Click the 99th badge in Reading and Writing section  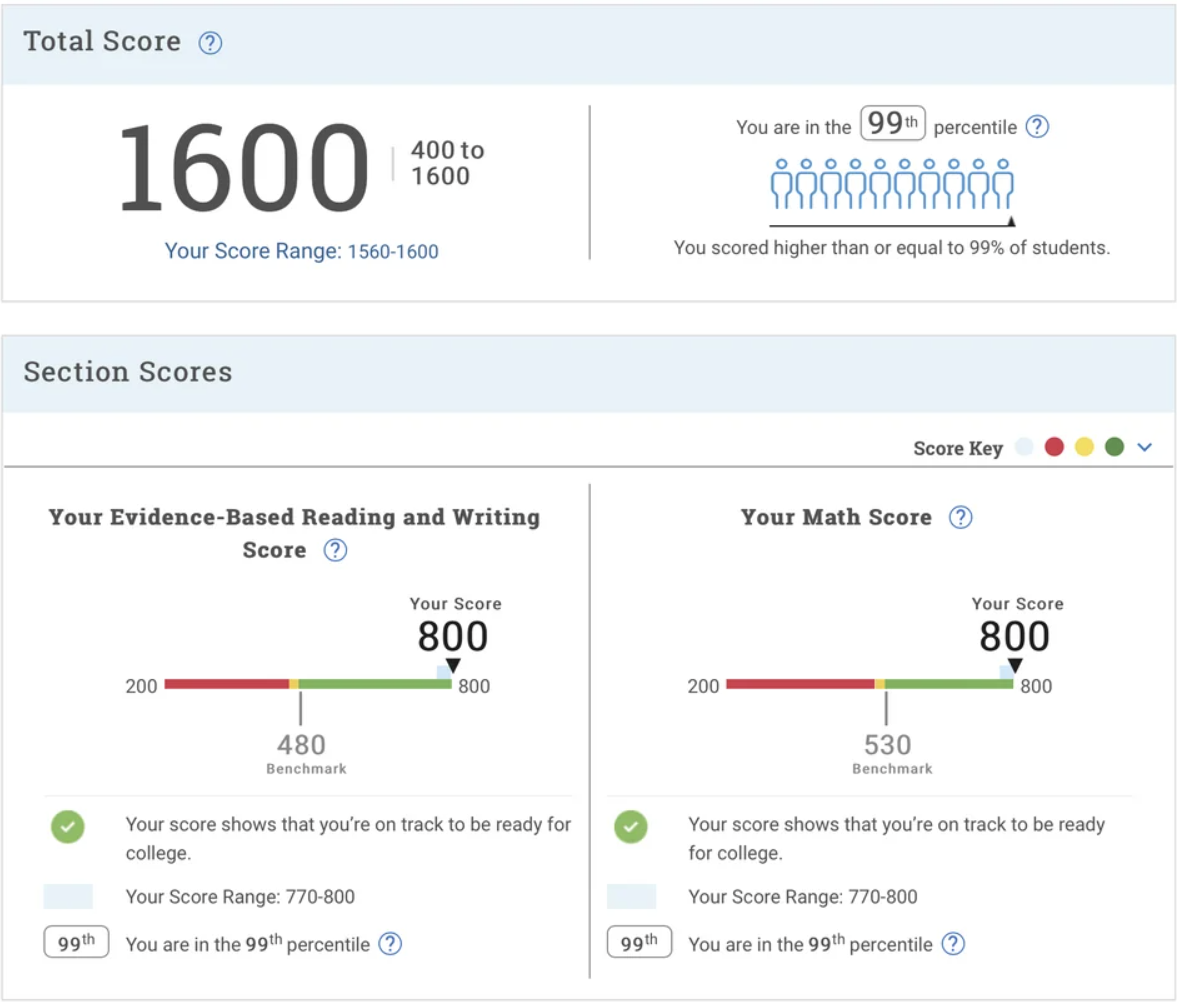76,942
